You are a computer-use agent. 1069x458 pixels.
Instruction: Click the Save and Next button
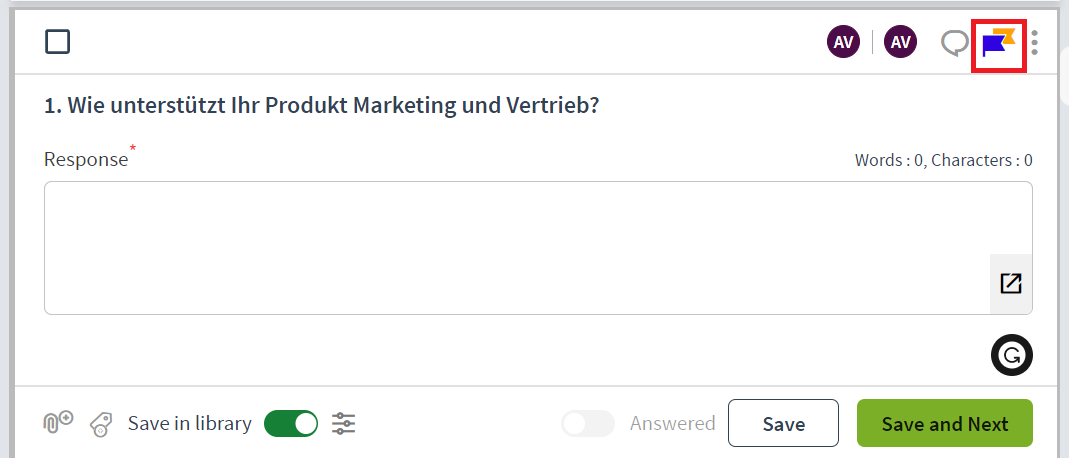pos(944,423)
